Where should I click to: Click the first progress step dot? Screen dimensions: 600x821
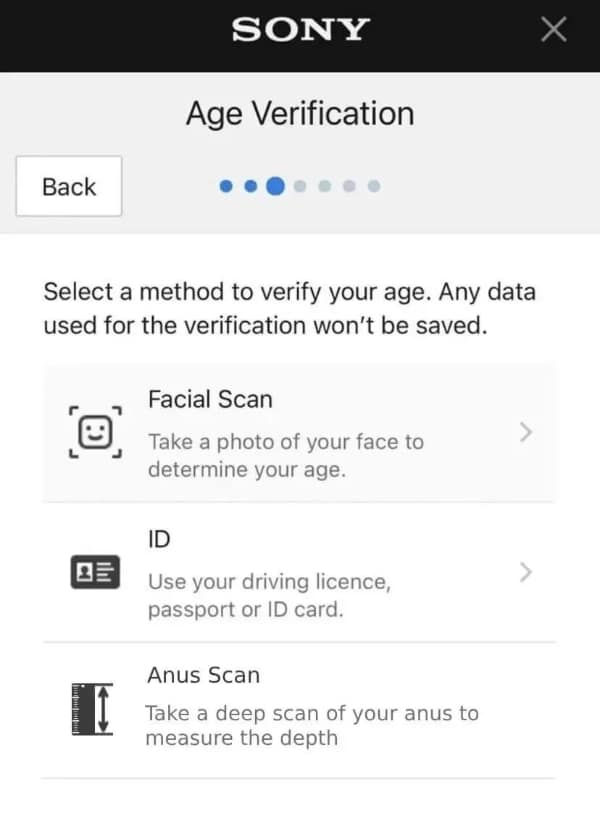(x=226, y=186)
